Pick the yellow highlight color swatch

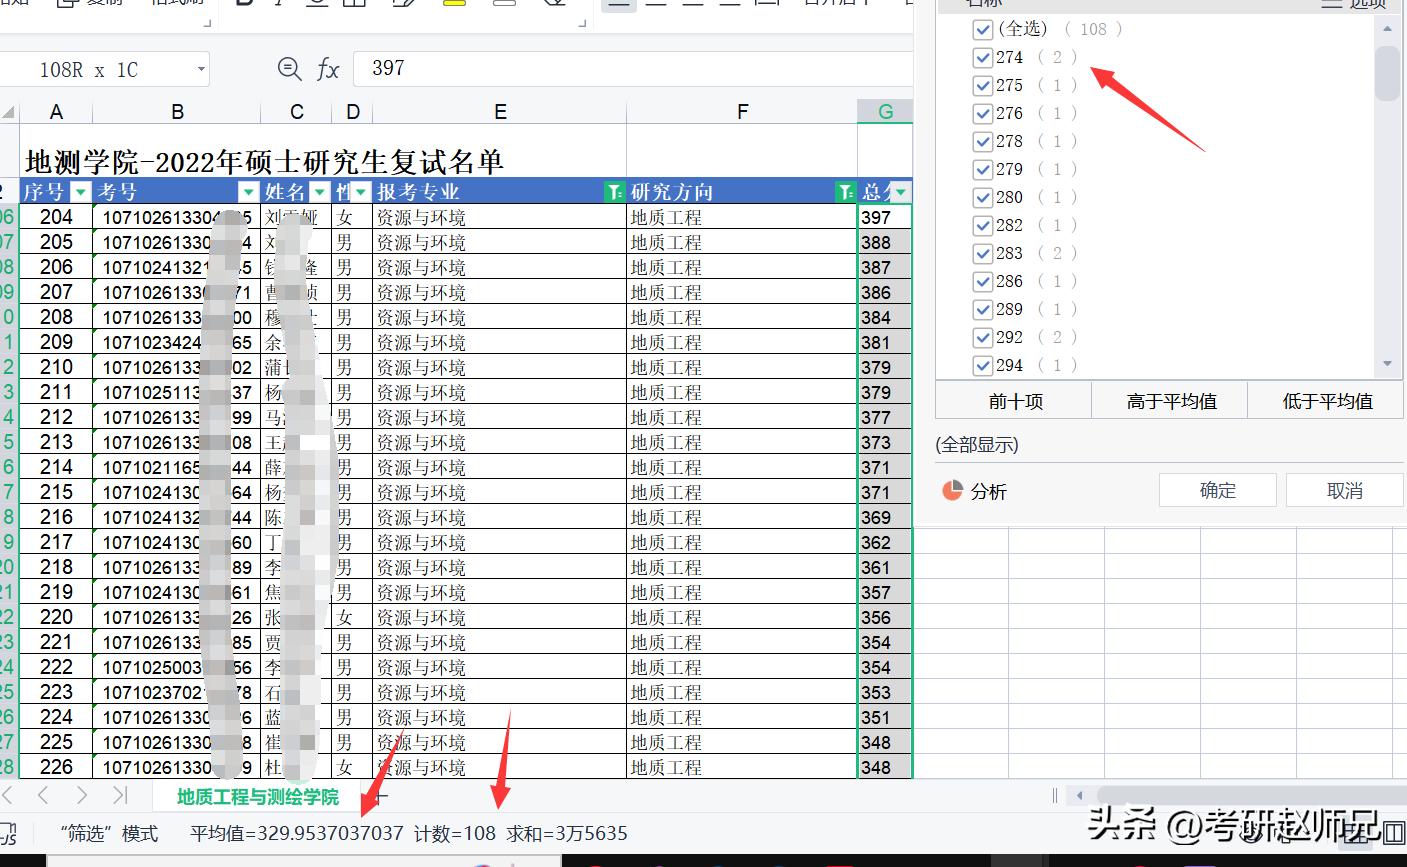tap(453, 4)
